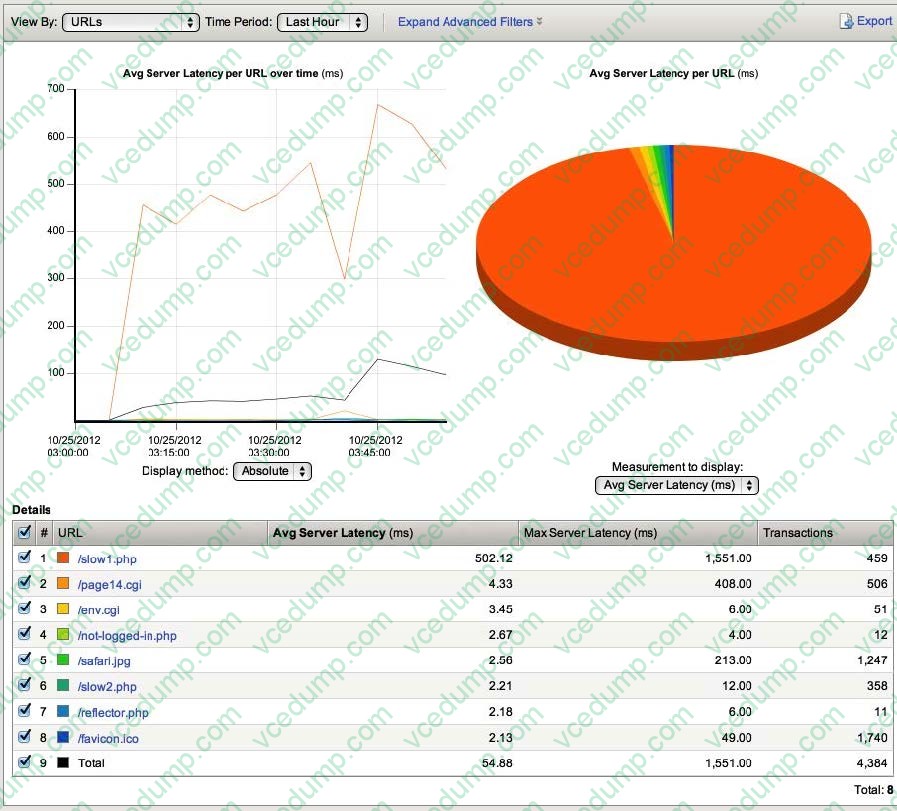Uncheck the /page14.cgi row checkbox
Viewport: 897px width, 811px height.
click(25, 583)
